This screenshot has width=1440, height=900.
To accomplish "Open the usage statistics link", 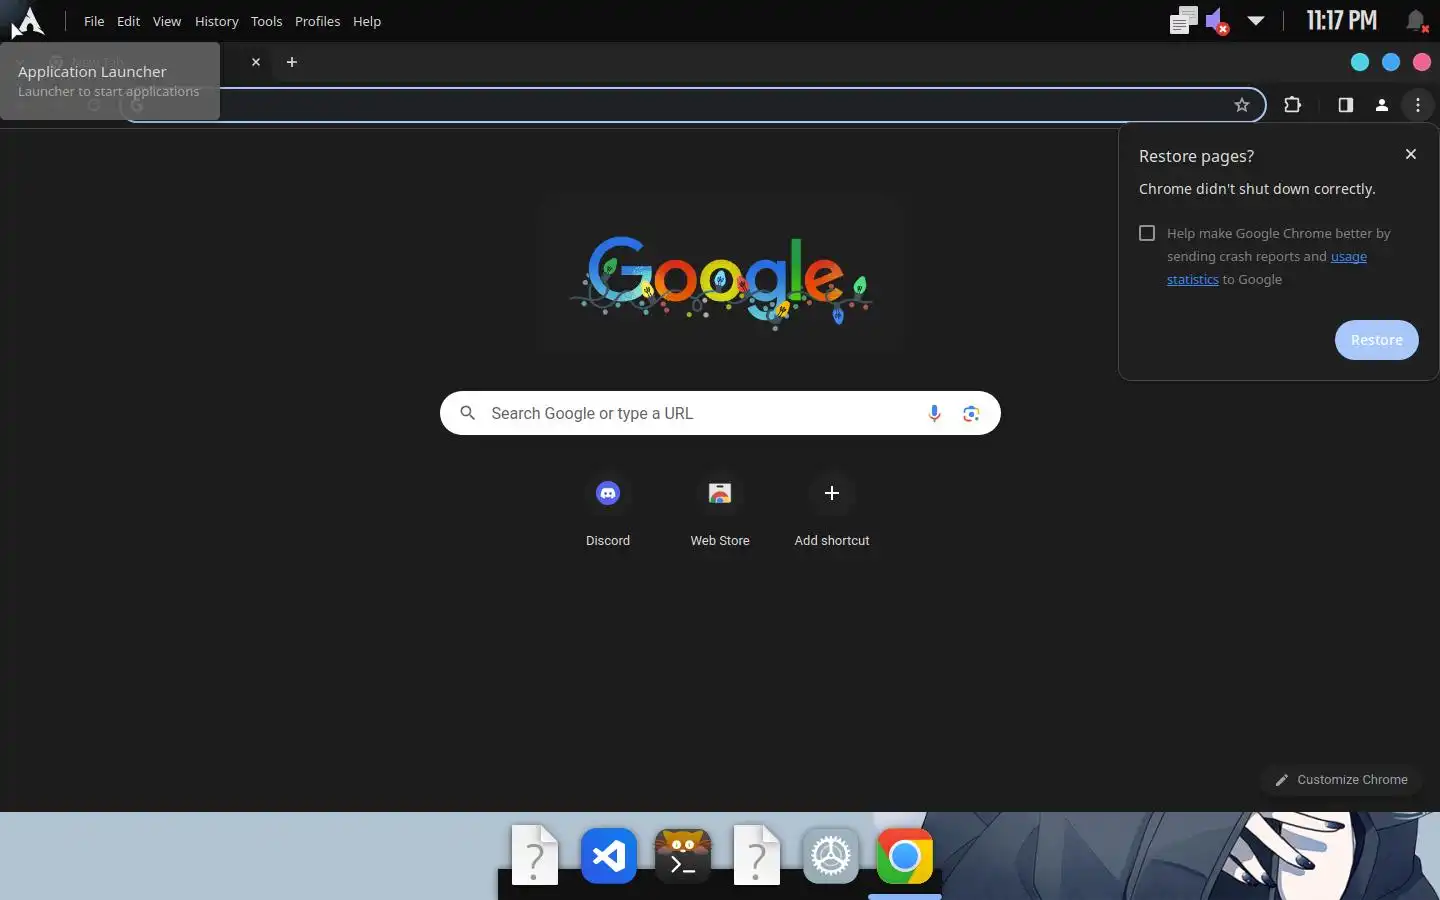I will [x=1349, y=256].
